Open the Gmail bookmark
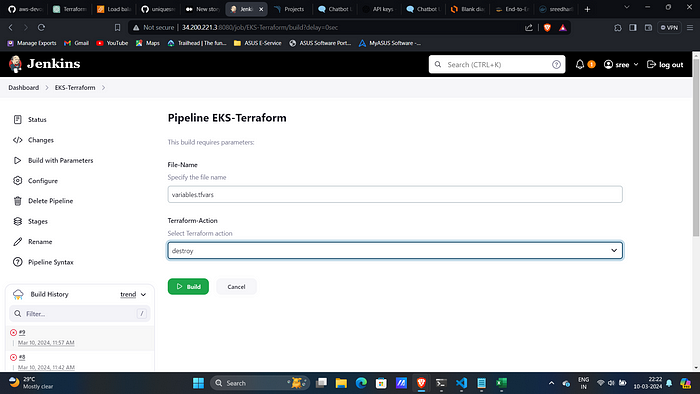This screenshot has height=394, width=700. tap(76, 43)
